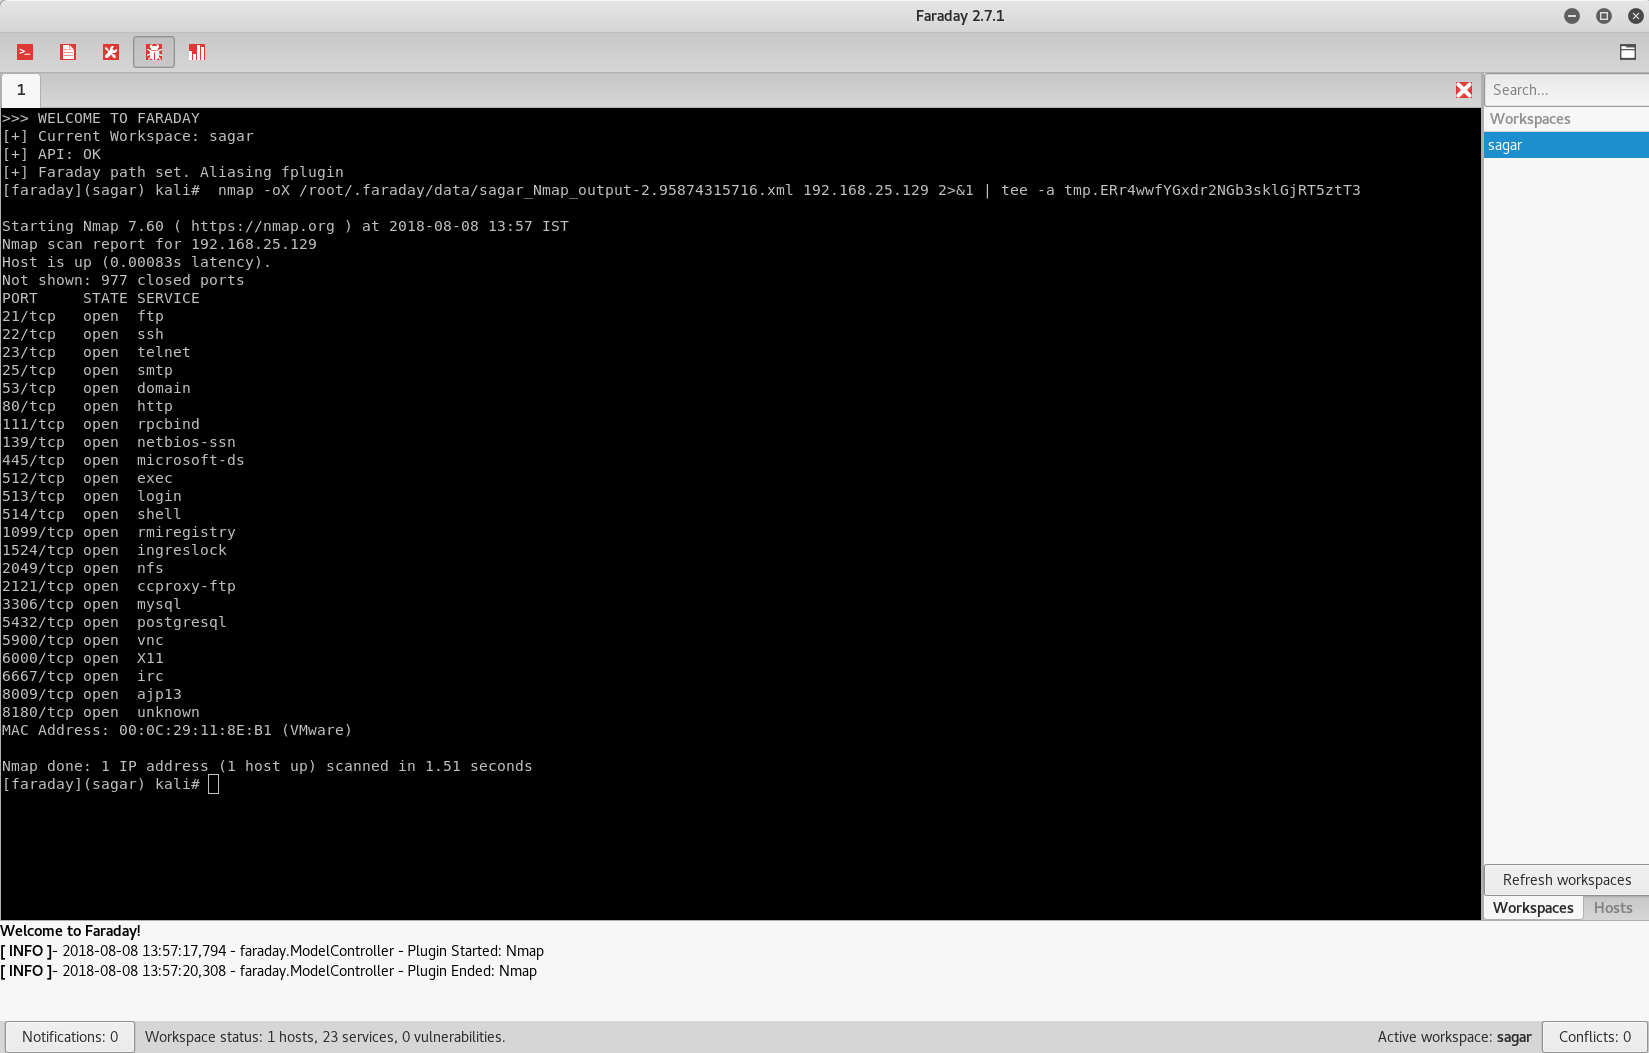Click the 5900/tcp vnc line in terminal
This screenshot has width=1649, height=1053.
(x=83, y=640)
